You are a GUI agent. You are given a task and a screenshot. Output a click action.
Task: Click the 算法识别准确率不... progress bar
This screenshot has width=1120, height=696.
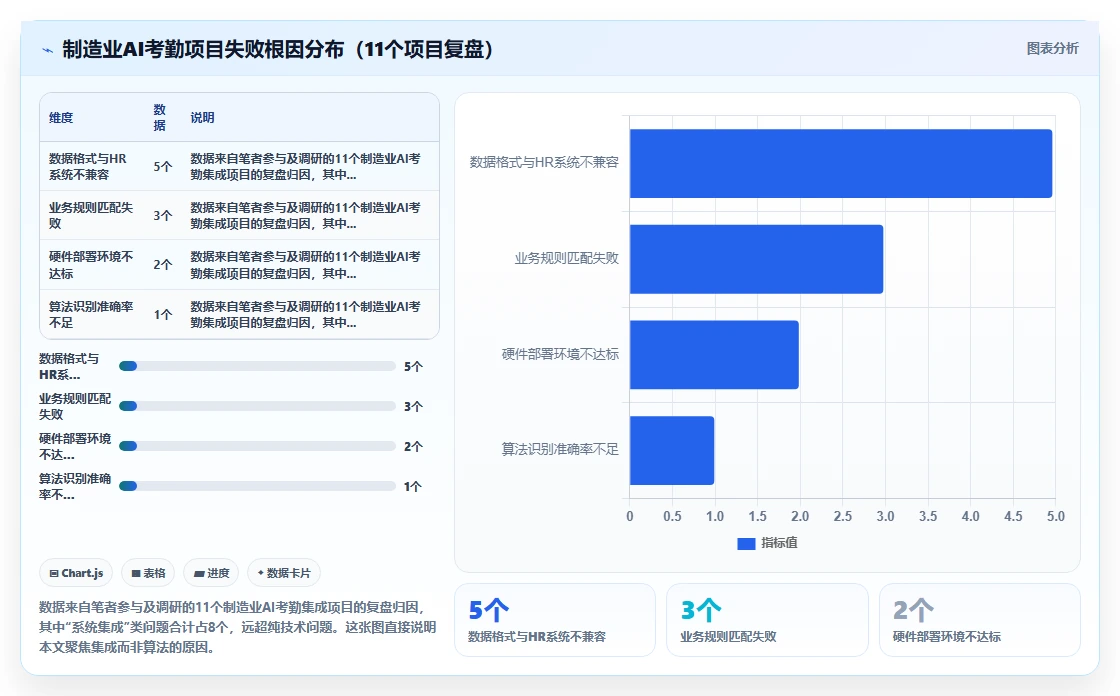[257, 487]
